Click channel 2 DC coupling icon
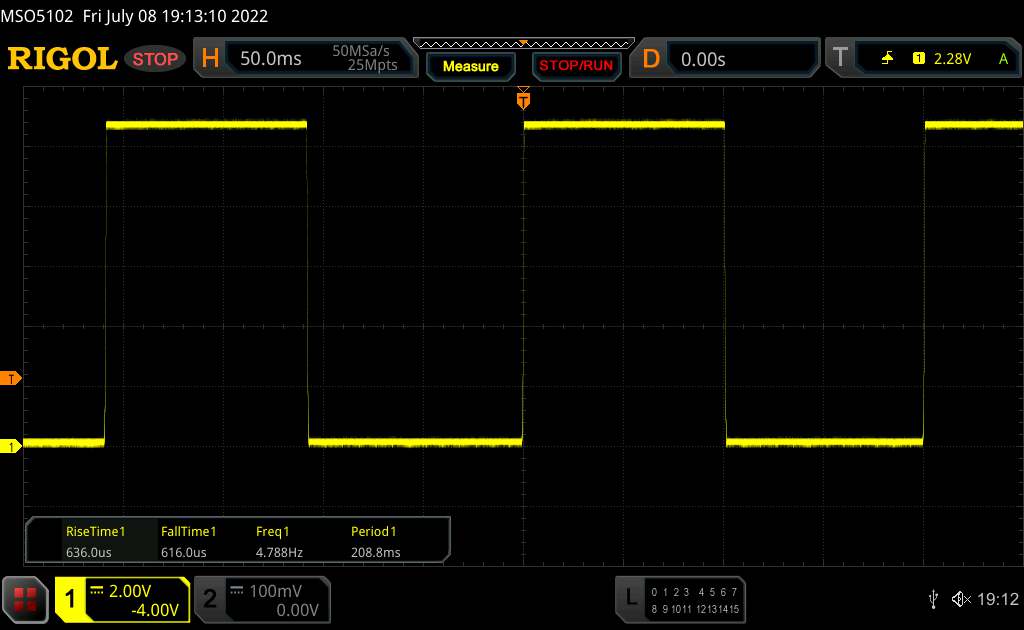 point(236,590)
